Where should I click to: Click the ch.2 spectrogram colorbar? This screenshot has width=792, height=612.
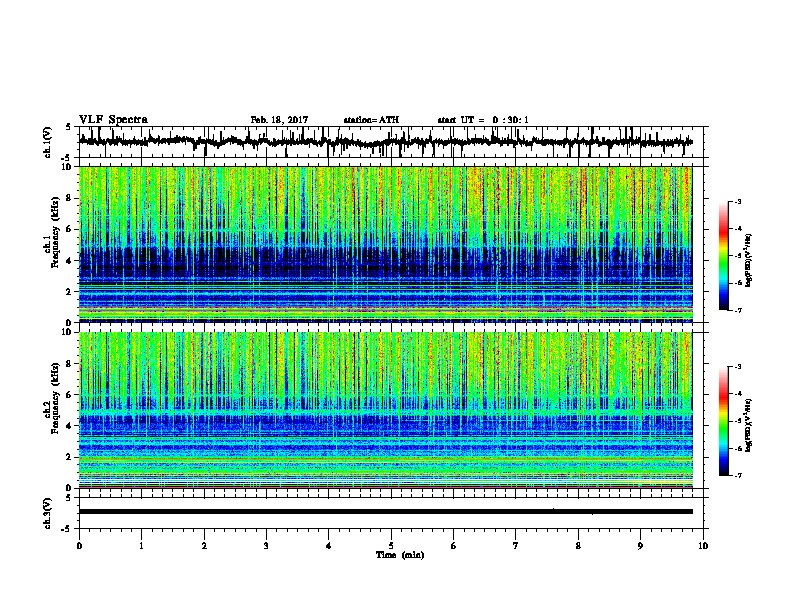[x=724, y=421]
